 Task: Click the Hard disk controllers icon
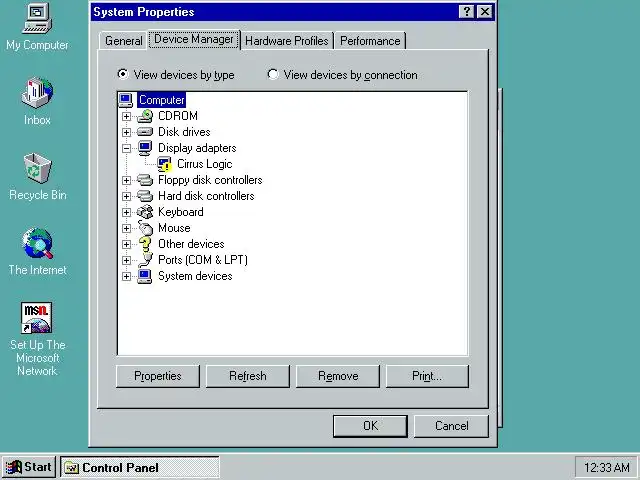coord(145,196)
